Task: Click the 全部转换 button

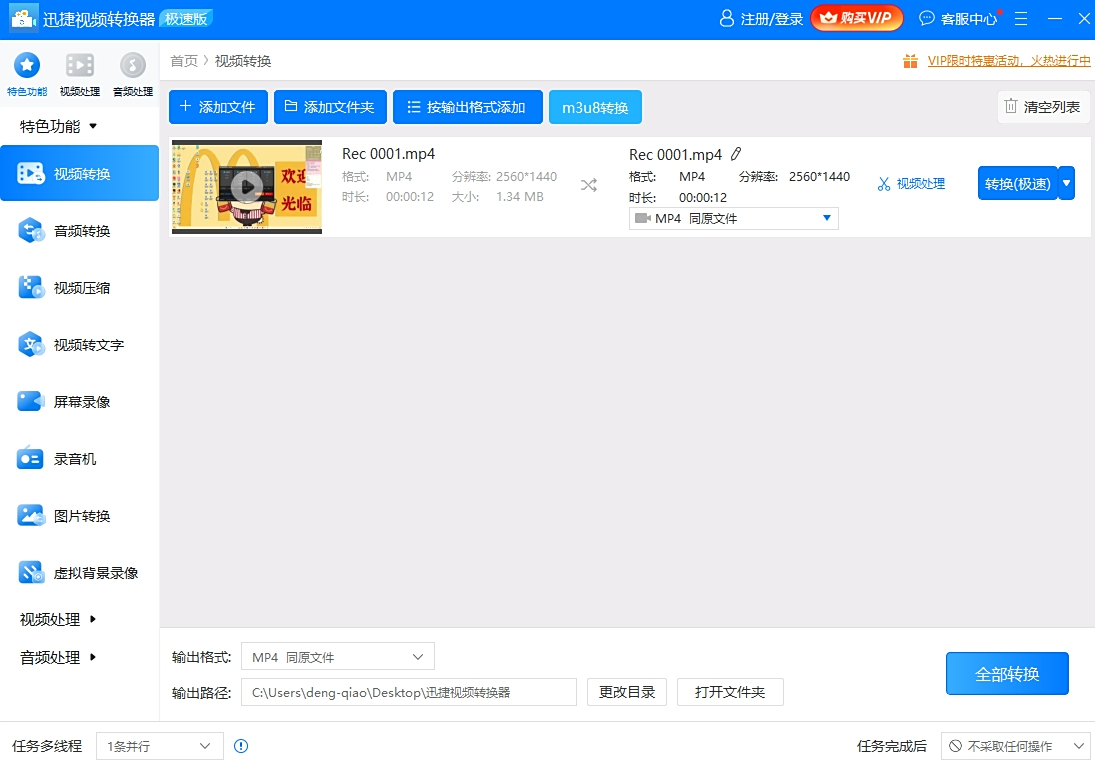Action: point(1007,674)
